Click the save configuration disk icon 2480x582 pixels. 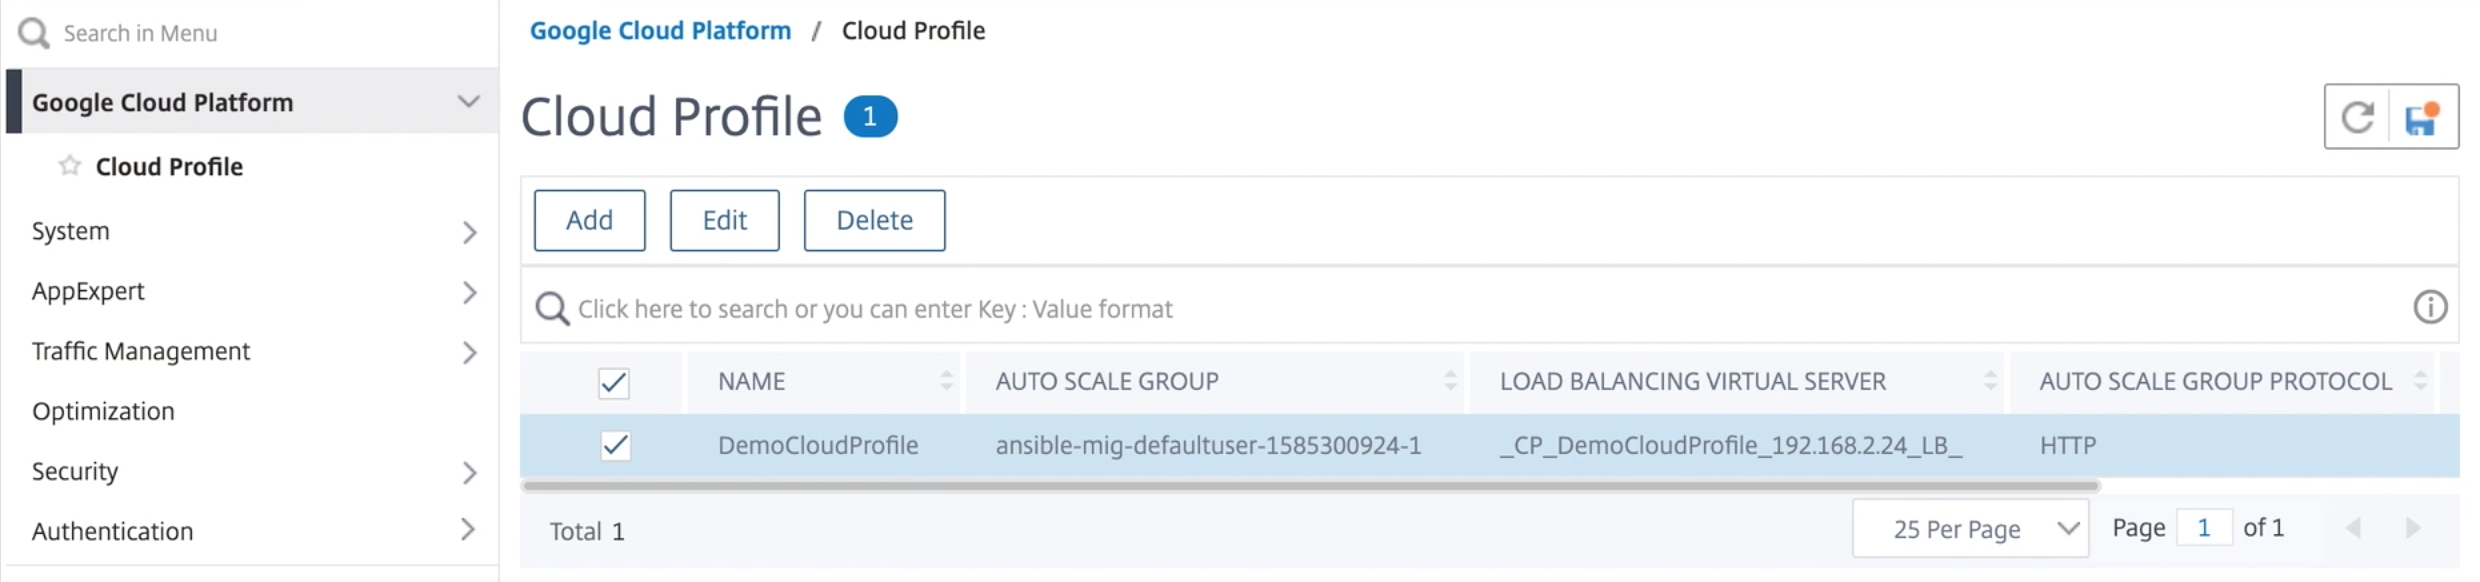pos(2423,118)
